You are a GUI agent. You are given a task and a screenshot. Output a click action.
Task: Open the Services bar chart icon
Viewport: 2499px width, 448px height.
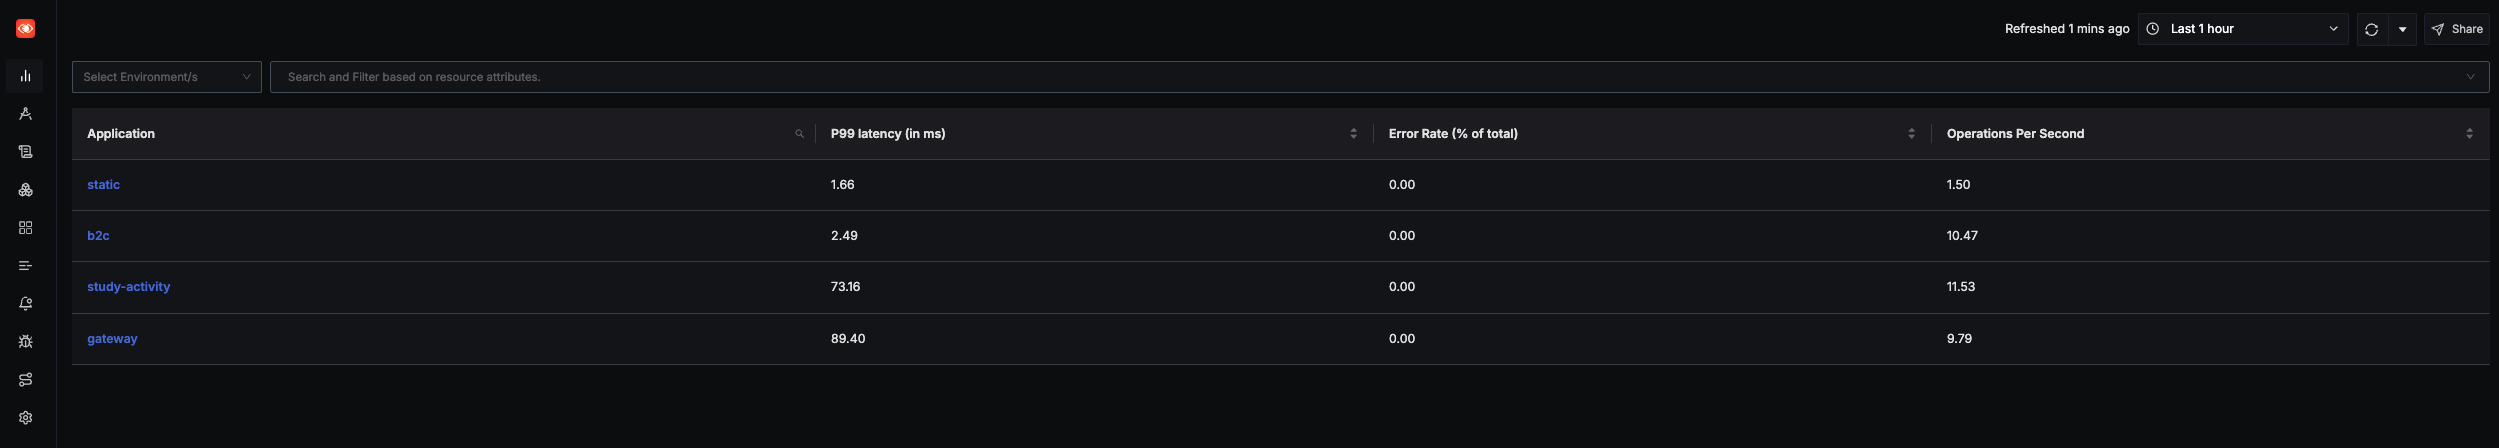[x=26, y=76]
